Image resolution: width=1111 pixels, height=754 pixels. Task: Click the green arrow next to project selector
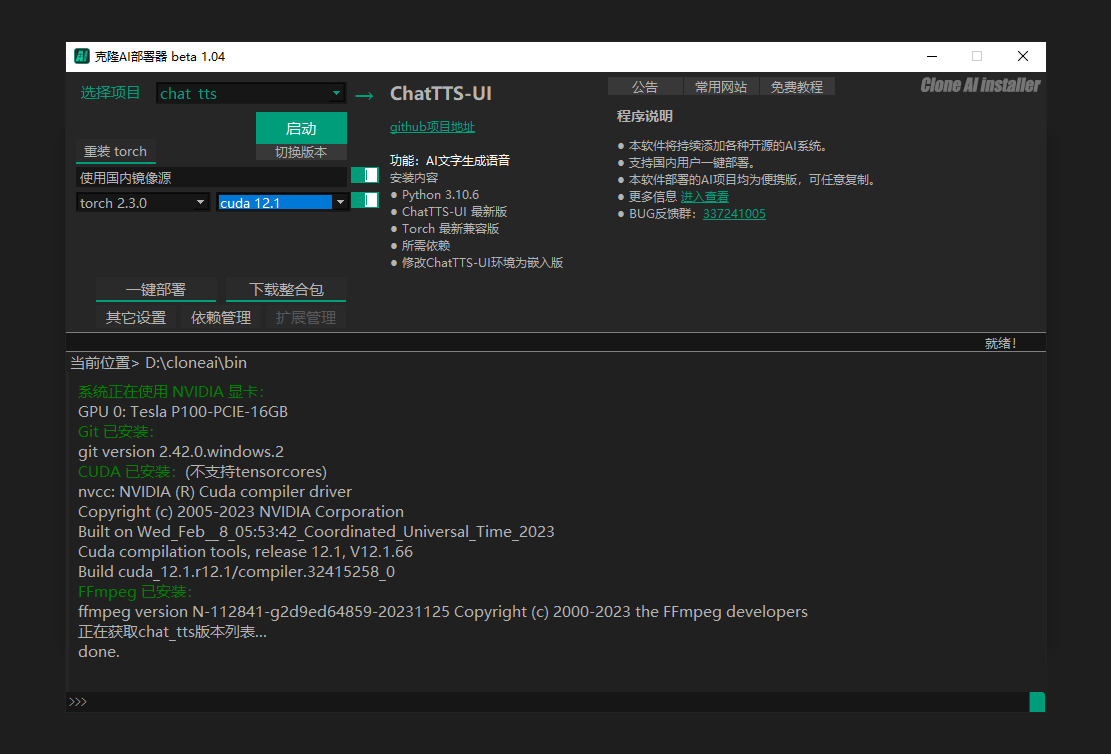pyautogui.click(x=364, y=96)
